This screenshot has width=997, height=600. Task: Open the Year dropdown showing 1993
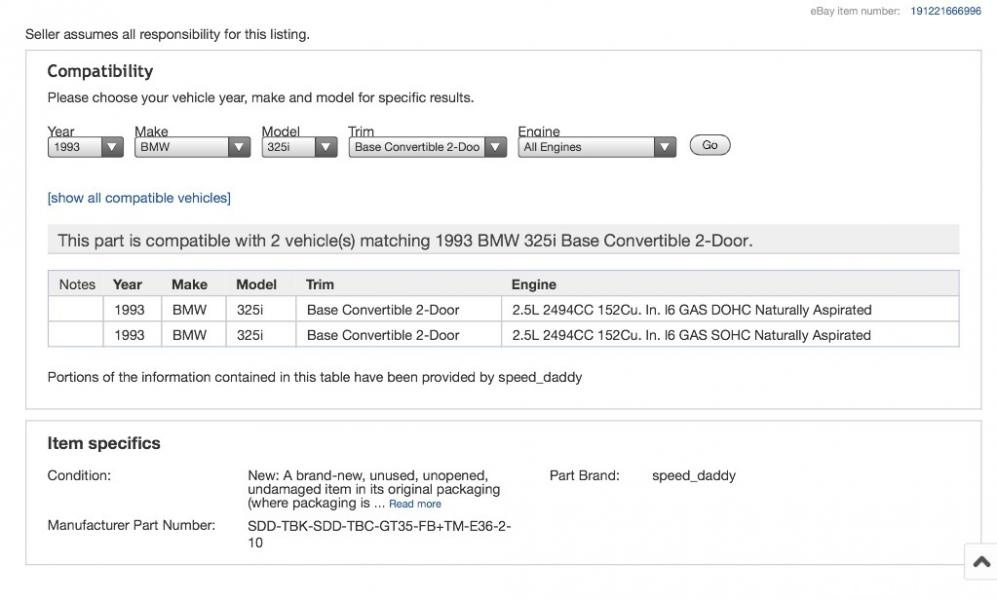[x=85, y=147]
